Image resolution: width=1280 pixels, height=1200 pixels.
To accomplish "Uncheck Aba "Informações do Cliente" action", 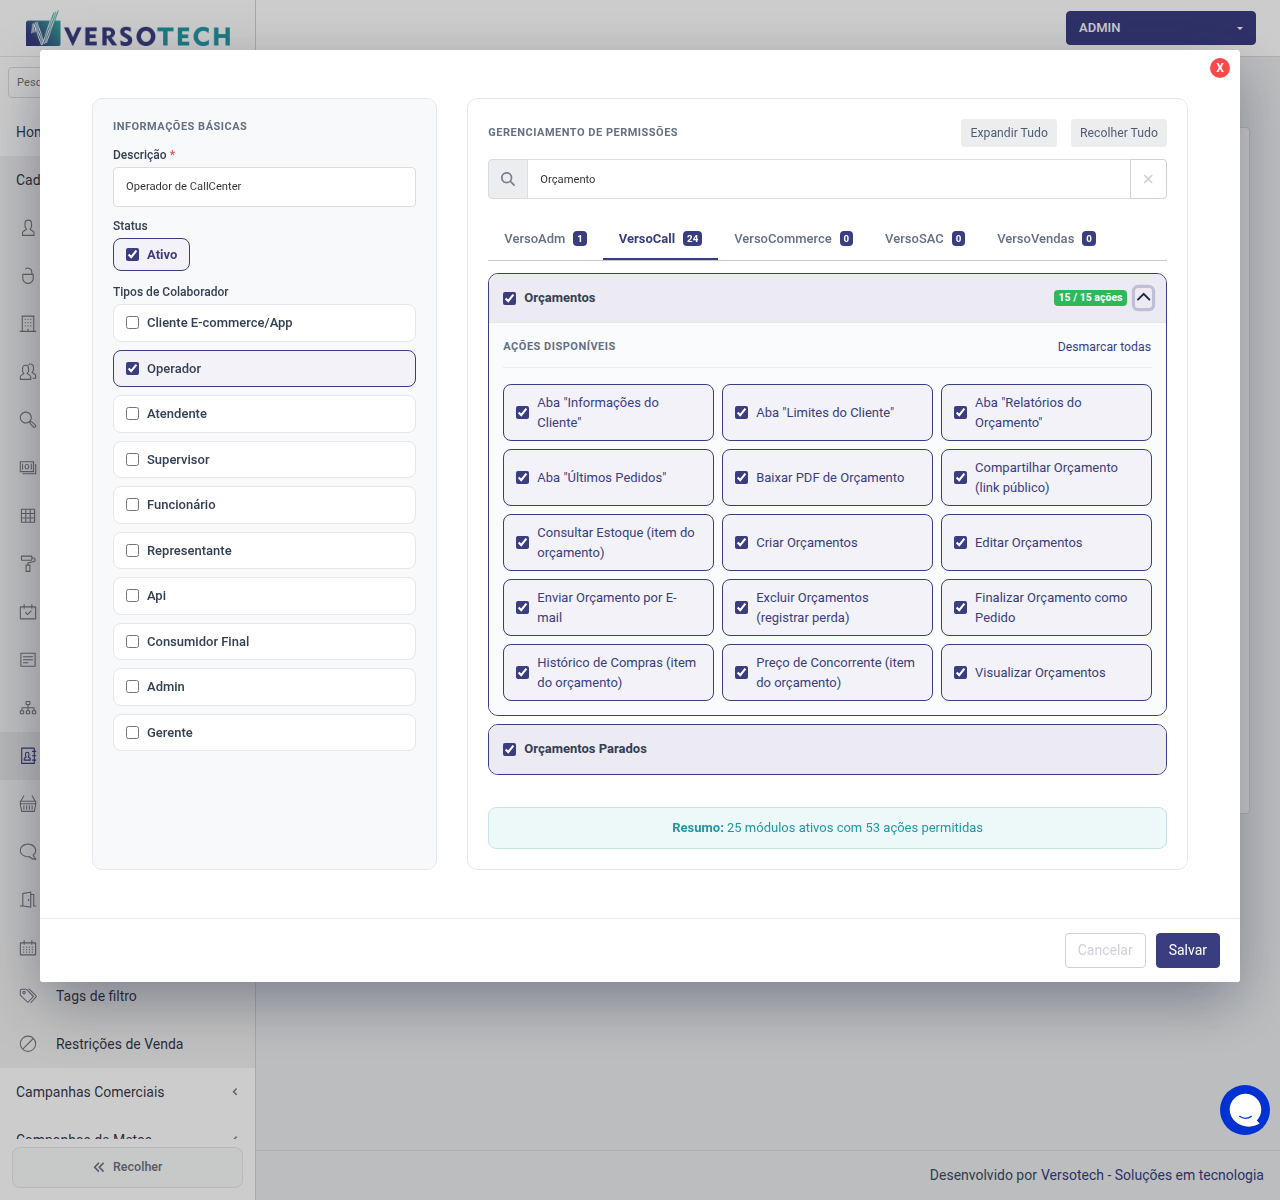I will [523, 413].
